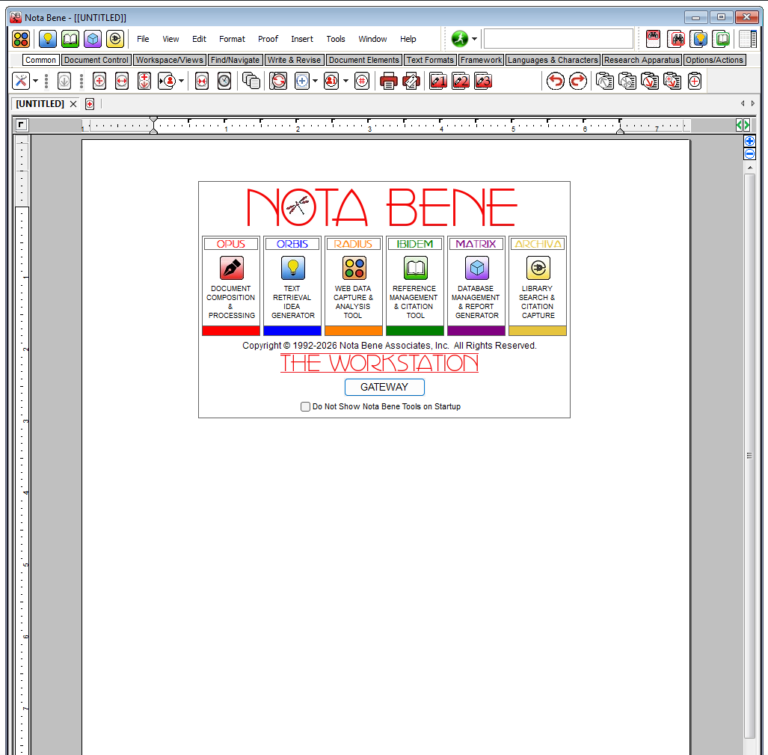Check Do Not Show Nota Bene Tools on Startup
Image resolution: width=768 pixels, height=755 pixels.
tap(305, 407)
